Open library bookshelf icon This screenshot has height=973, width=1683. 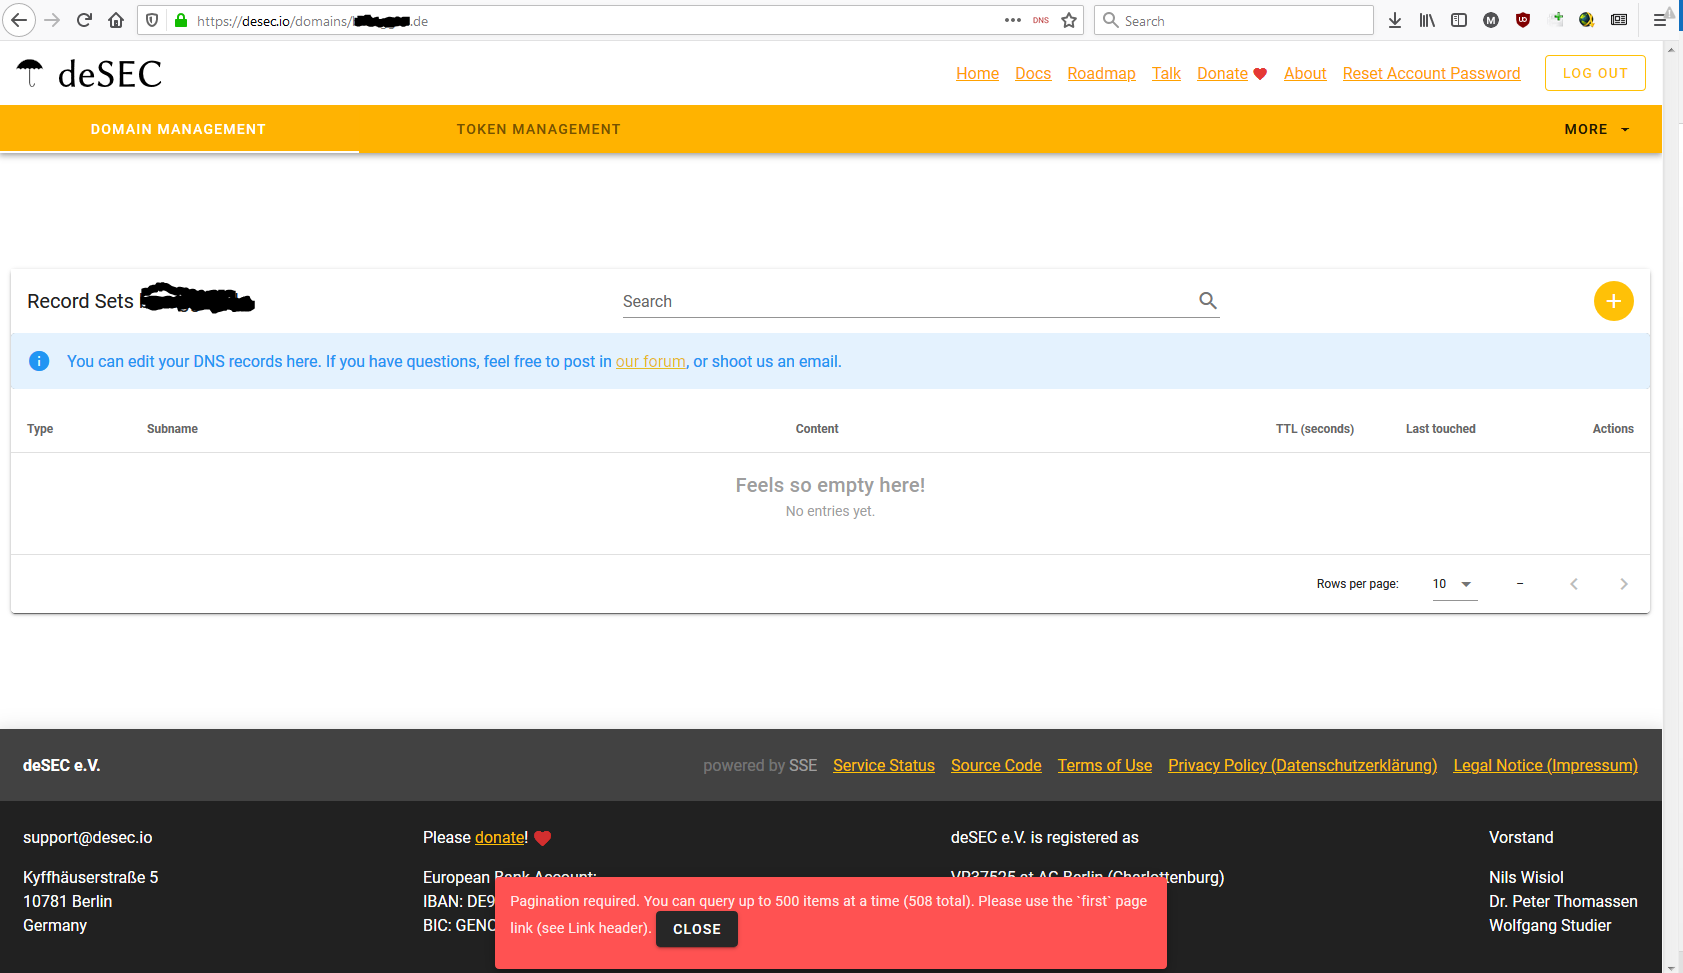coord(1427,20)
